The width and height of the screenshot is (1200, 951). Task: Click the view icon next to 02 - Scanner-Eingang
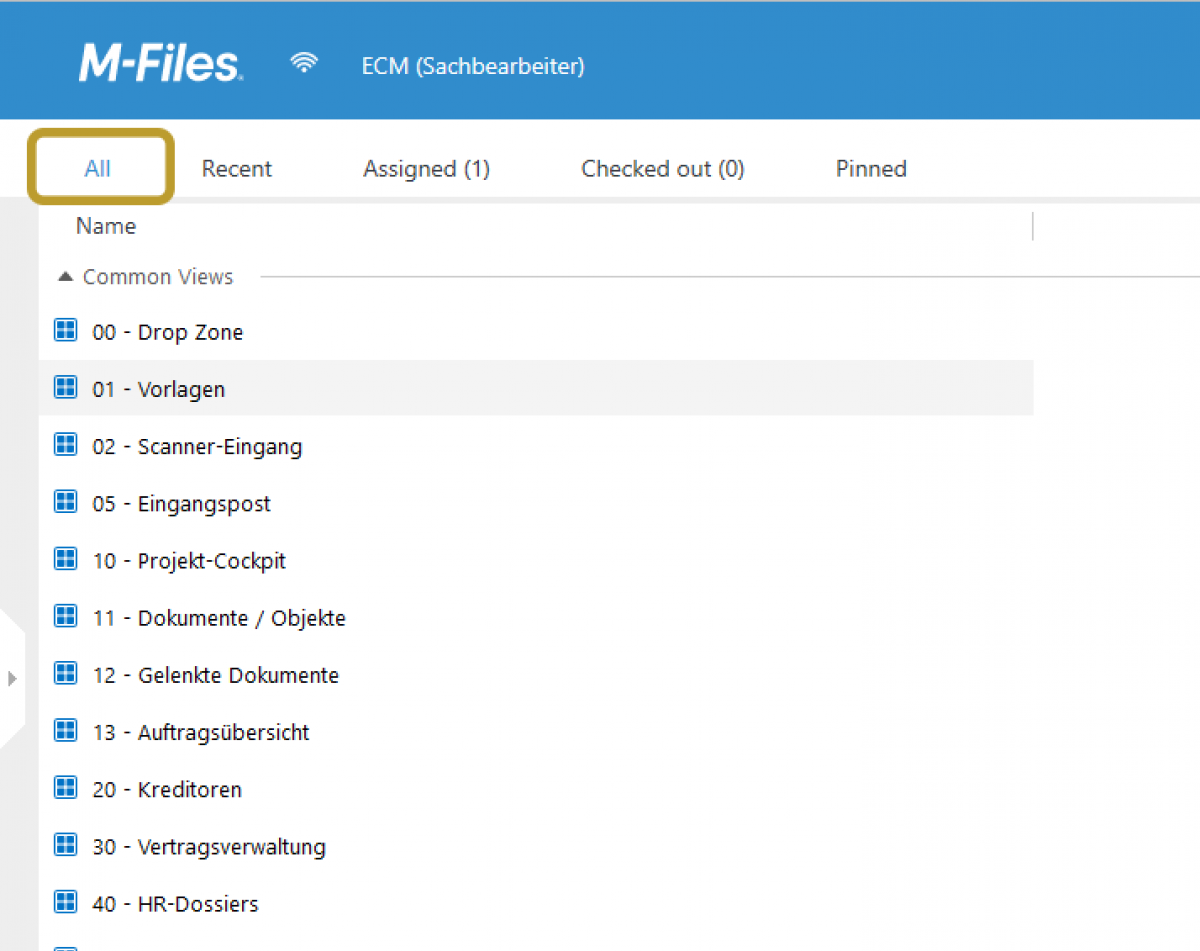point(65,446)
